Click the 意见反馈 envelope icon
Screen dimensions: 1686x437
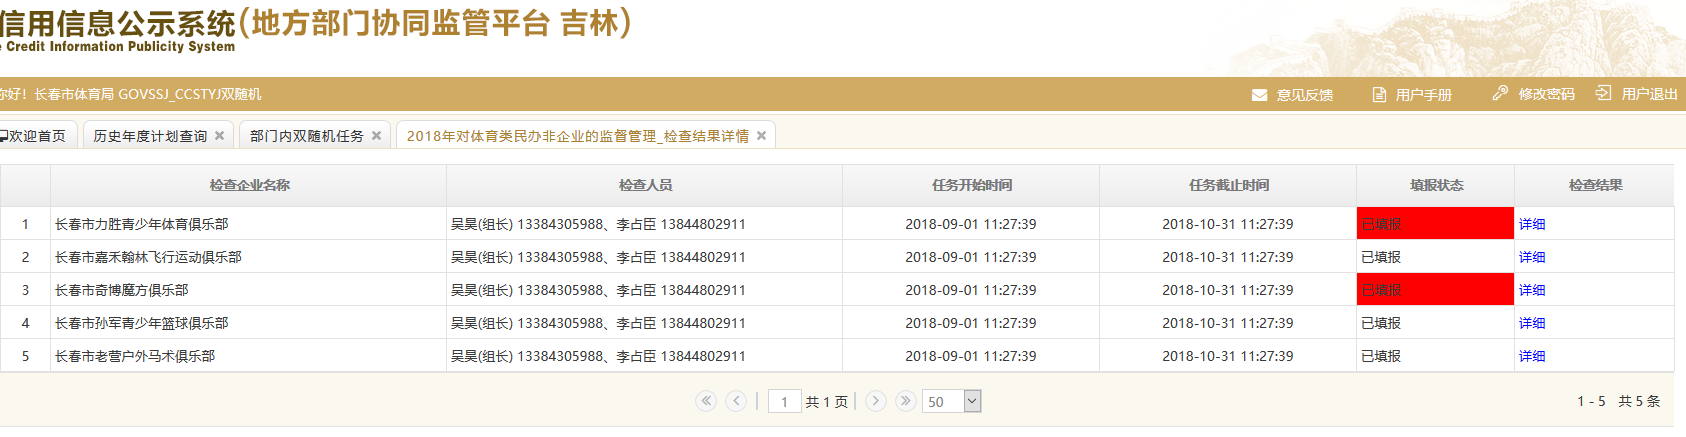pyautogui.click(x=1259, y=95)
